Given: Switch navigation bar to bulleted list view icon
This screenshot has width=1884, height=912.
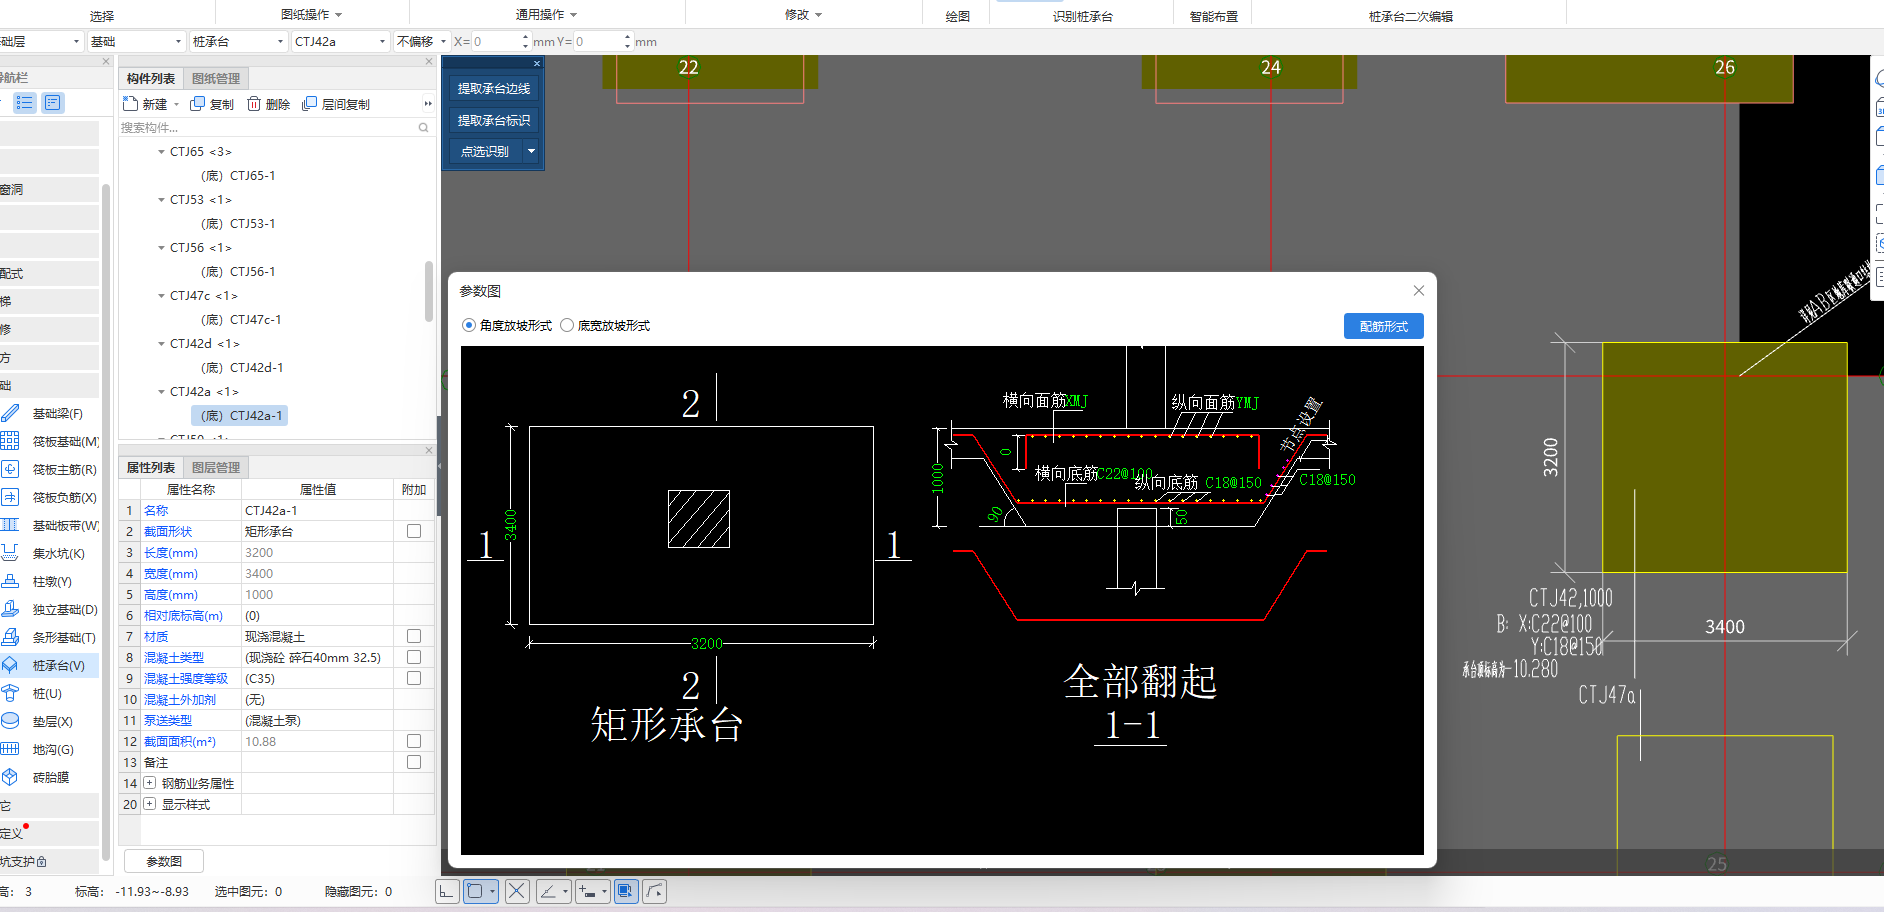Looking at the screenshot, I should tap(25, 103).
